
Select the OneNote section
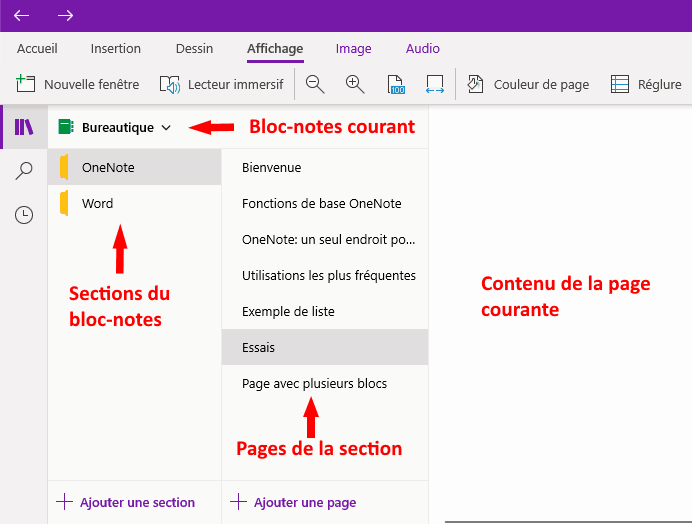coord(135,167)
